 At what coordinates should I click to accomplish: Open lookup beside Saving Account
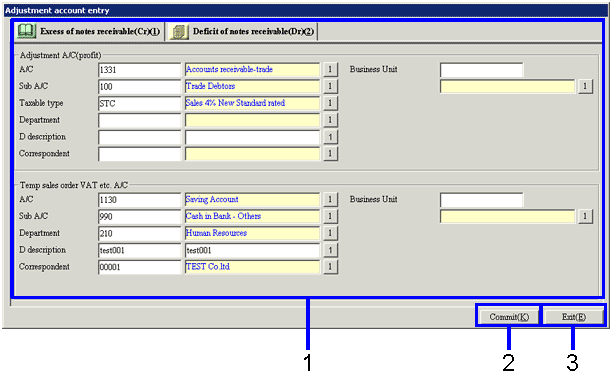coord(330,199)
